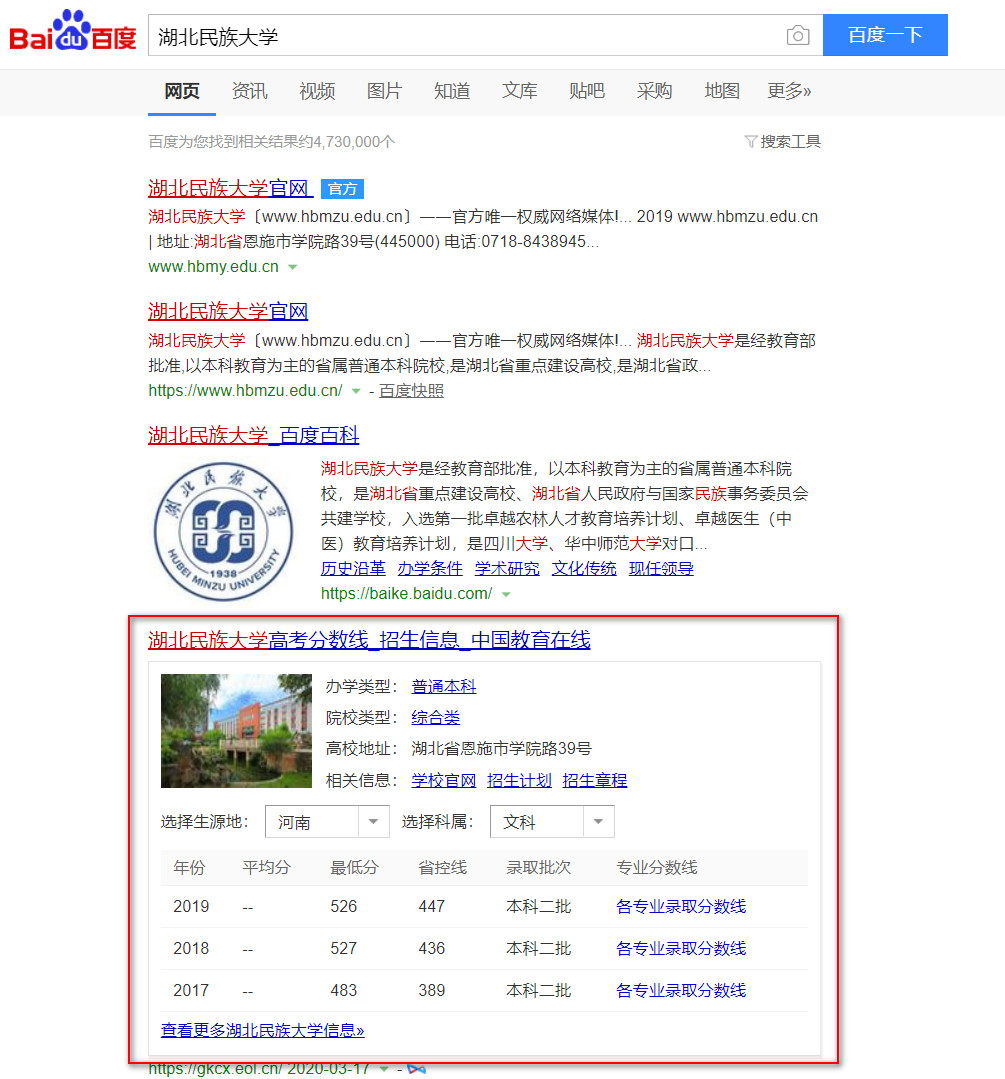
Task: Open the subject category dropdown showing 文科
Action: 552,822
